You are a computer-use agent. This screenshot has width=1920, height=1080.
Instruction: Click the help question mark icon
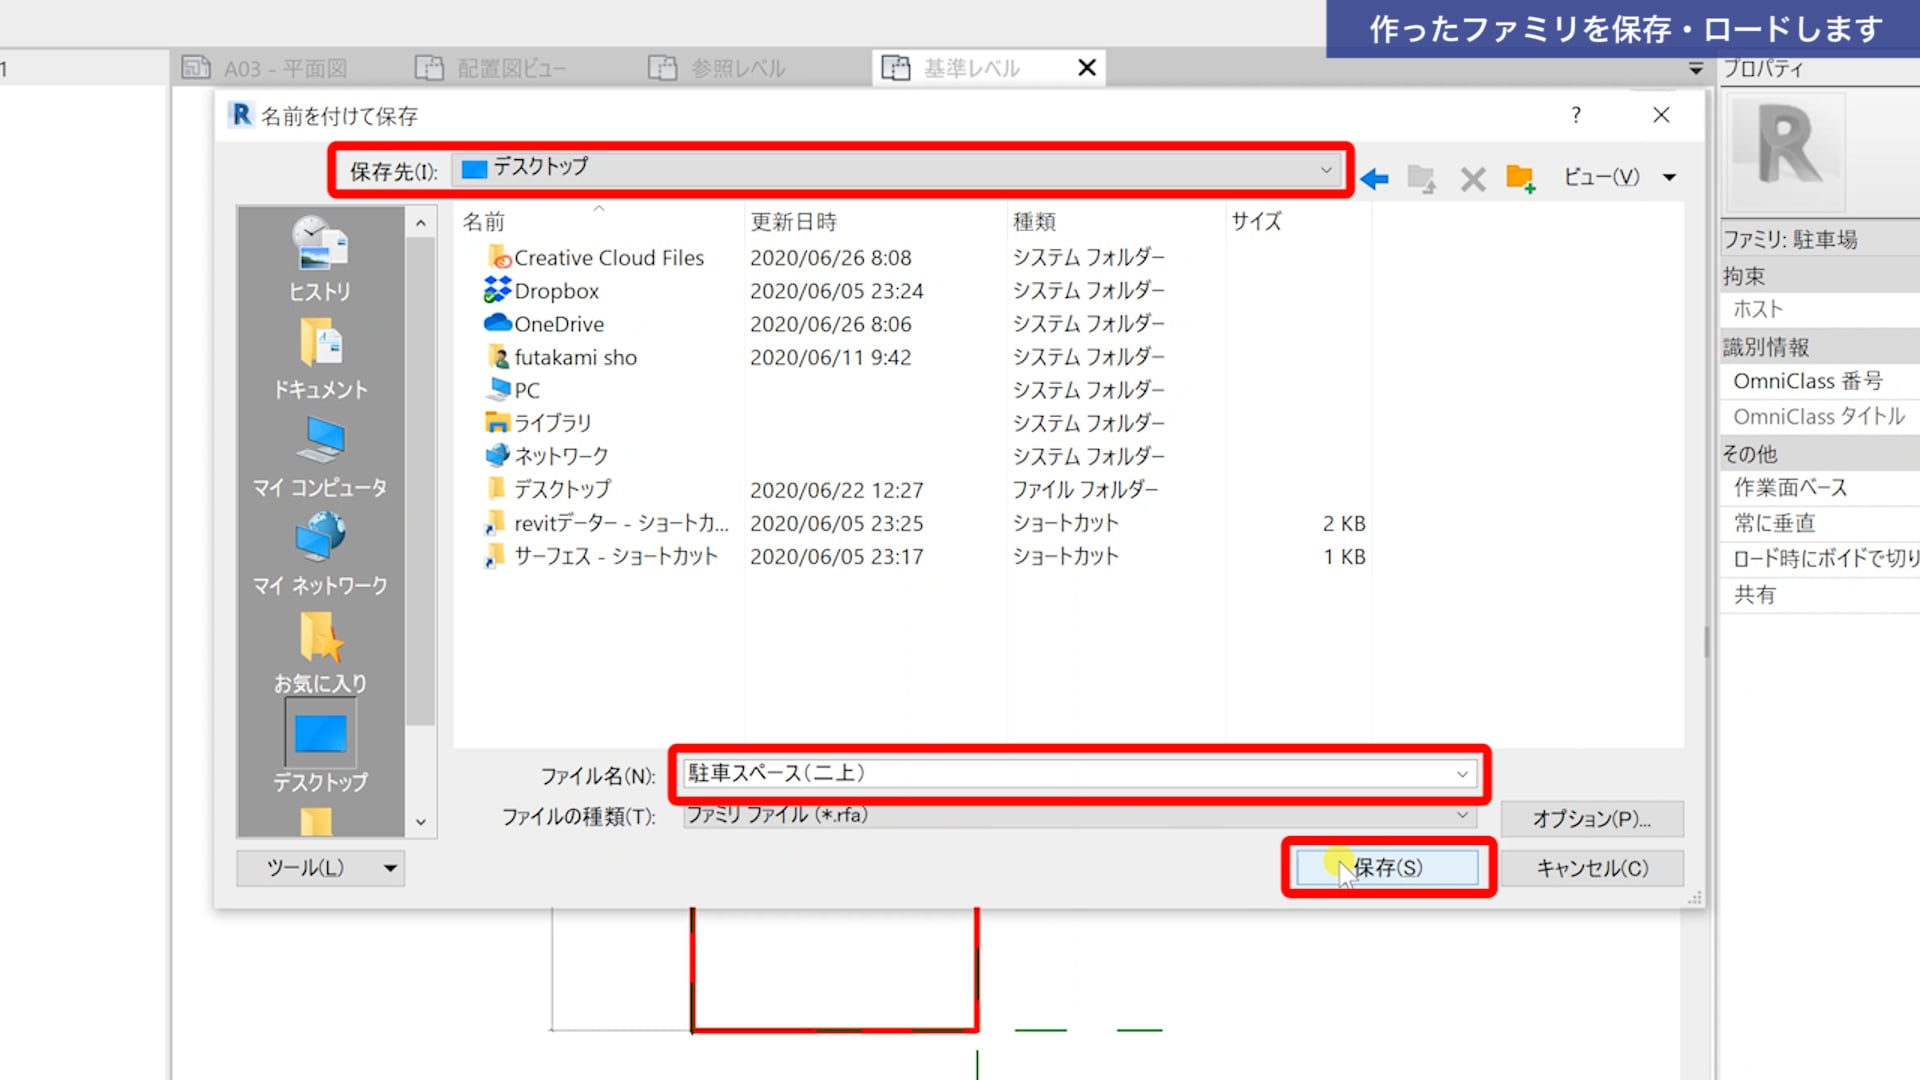(x=1576, y=115)
